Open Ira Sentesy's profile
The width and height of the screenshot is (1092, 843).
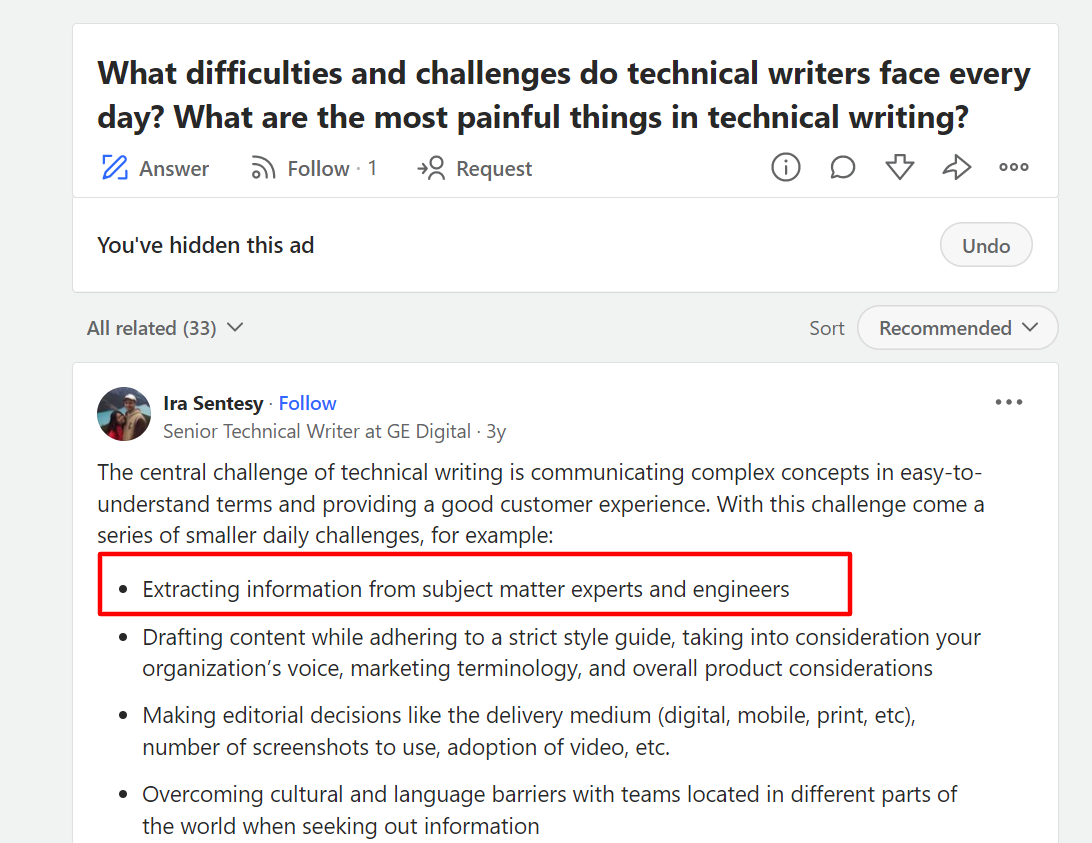pyautogui.click(x=213, y=403)
